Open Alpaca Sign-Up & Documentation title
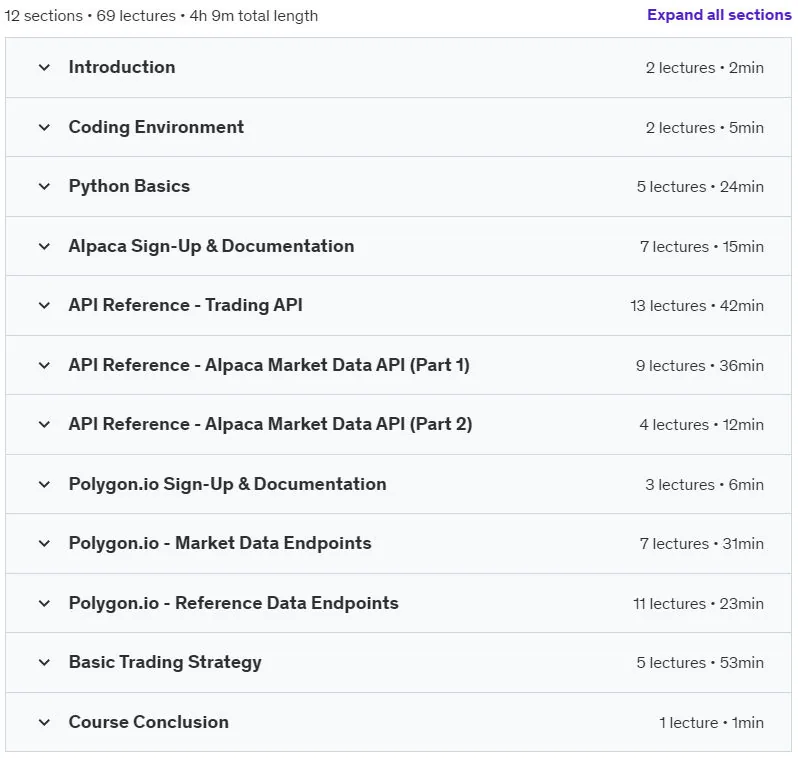Viewport: 798px width, 758px height. point(211,246)
